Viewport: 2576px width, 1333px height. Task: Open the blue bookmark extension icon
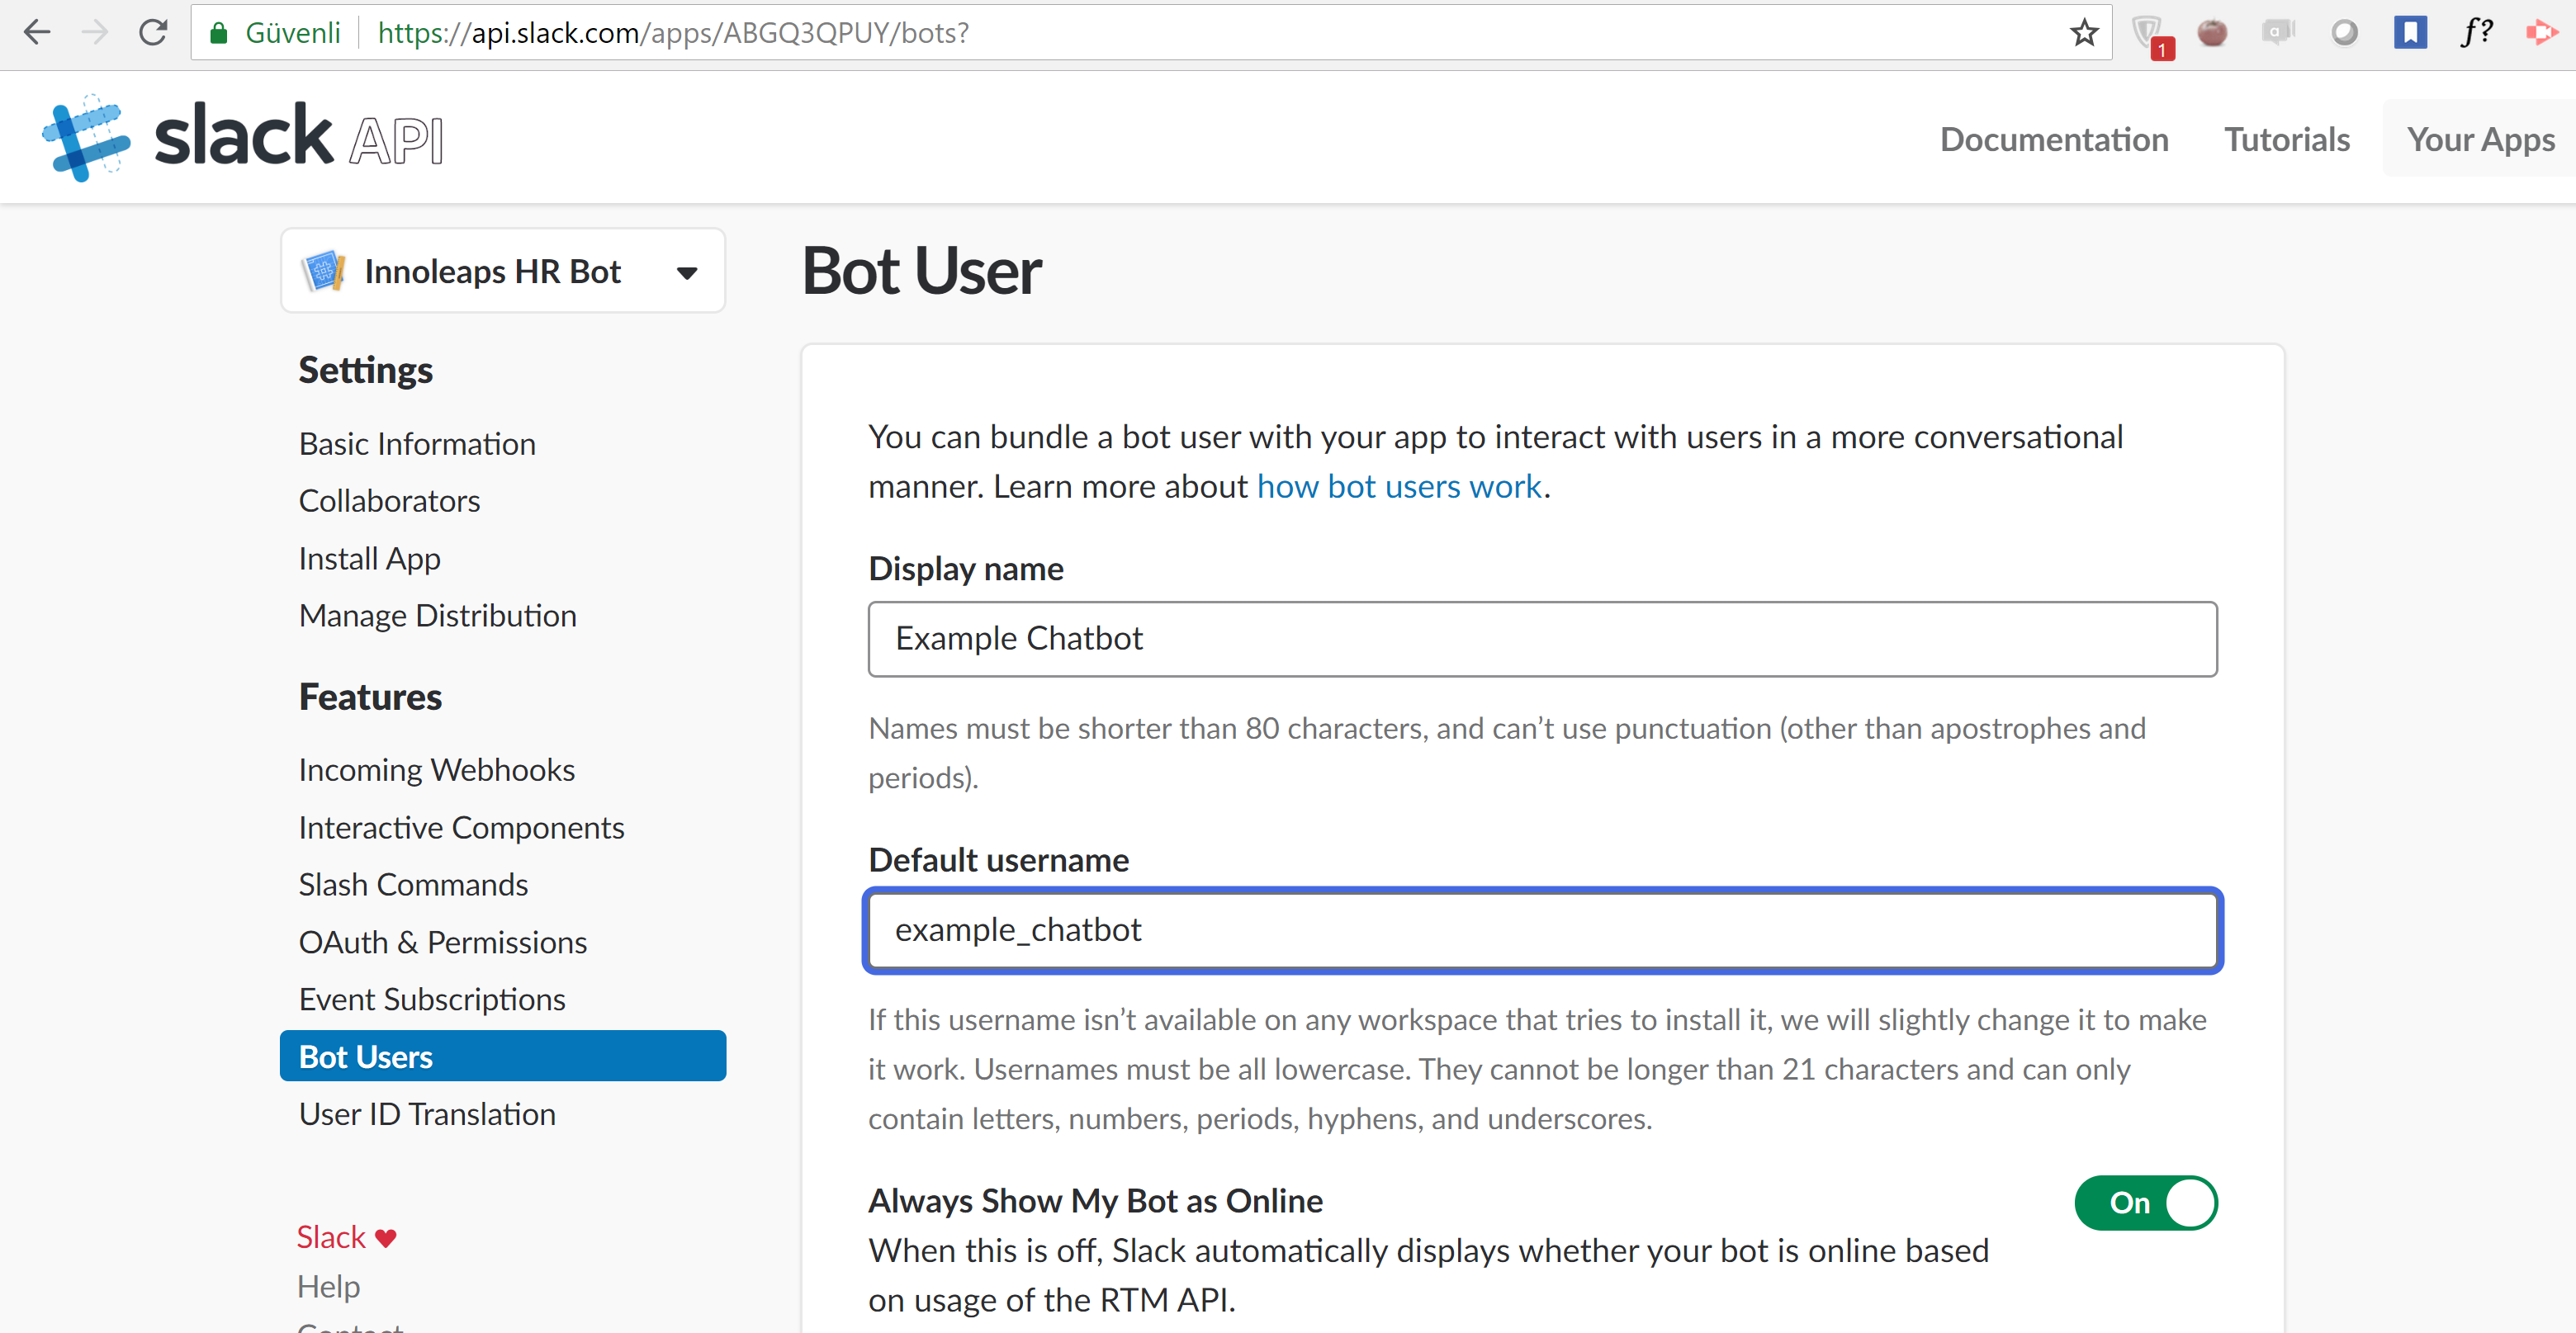pyautogui.click(x=2410, y=33)
